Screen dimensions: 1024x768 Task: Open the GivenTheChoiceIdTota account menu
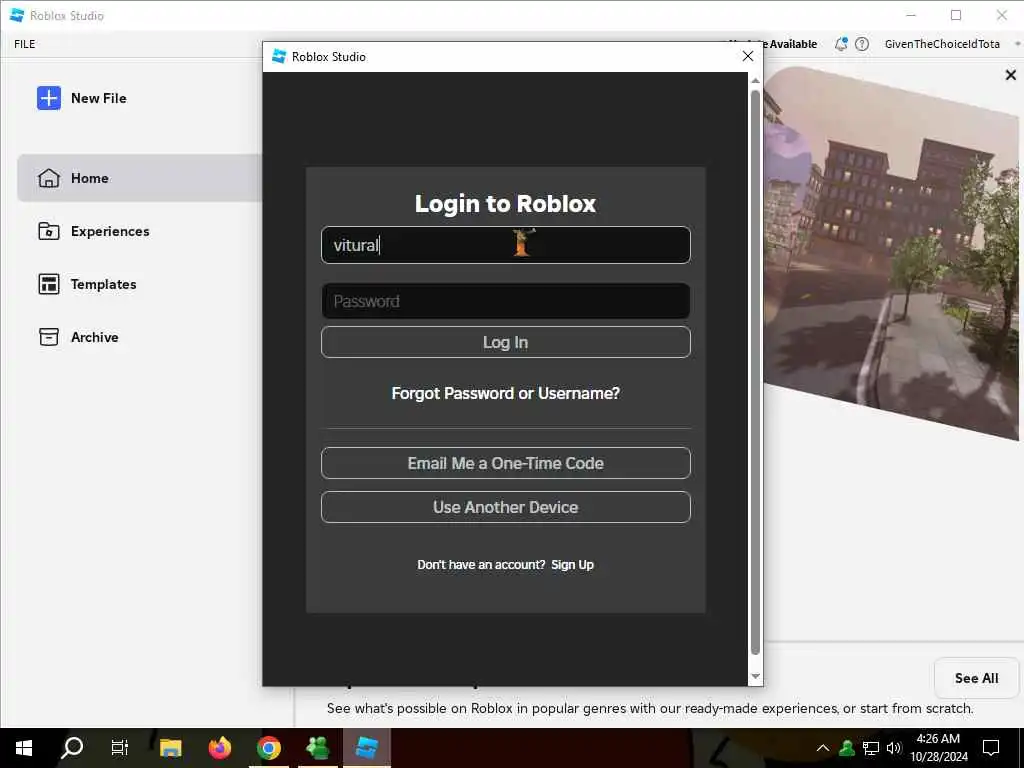click(x=942, y=44)
